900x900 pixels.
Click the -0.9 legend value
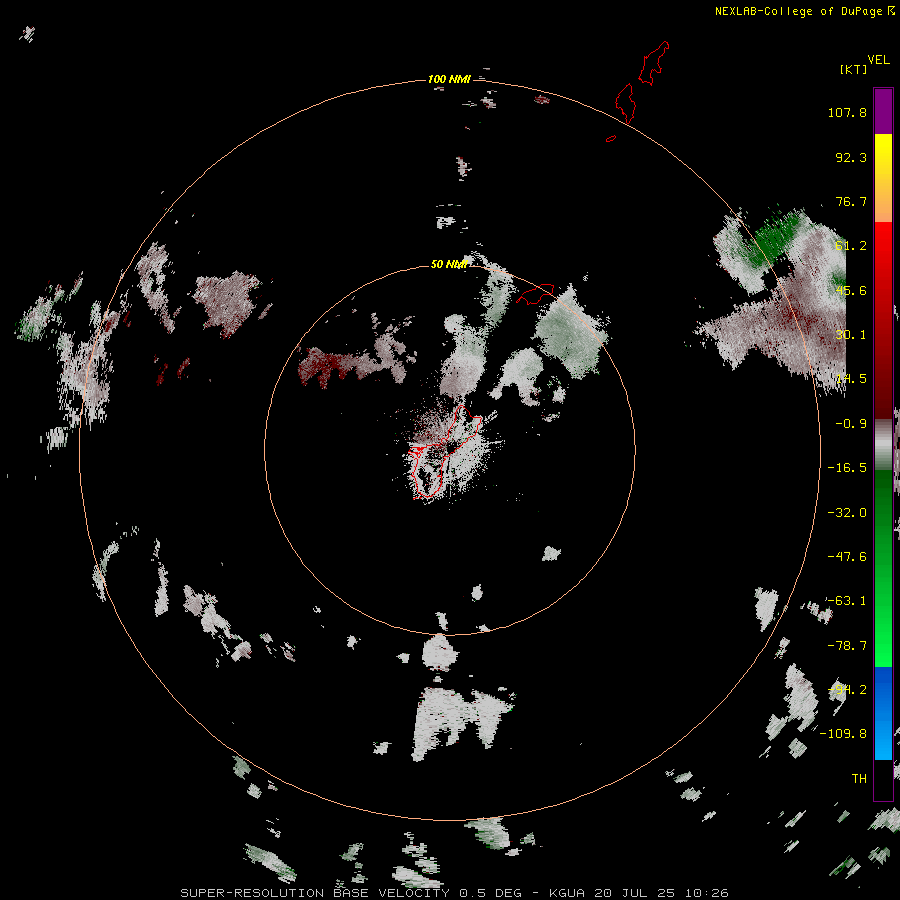(851, 424)
